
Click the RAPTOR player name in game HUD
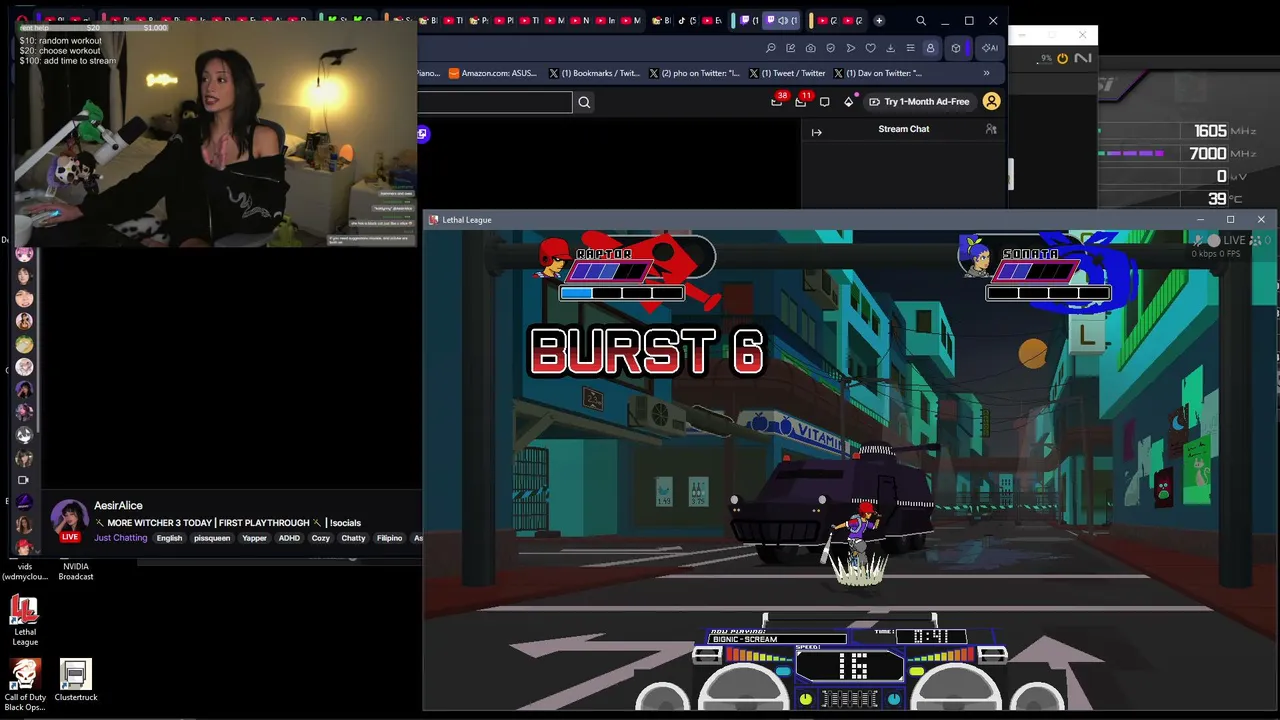pyautogui.click(x=604, y=254)
